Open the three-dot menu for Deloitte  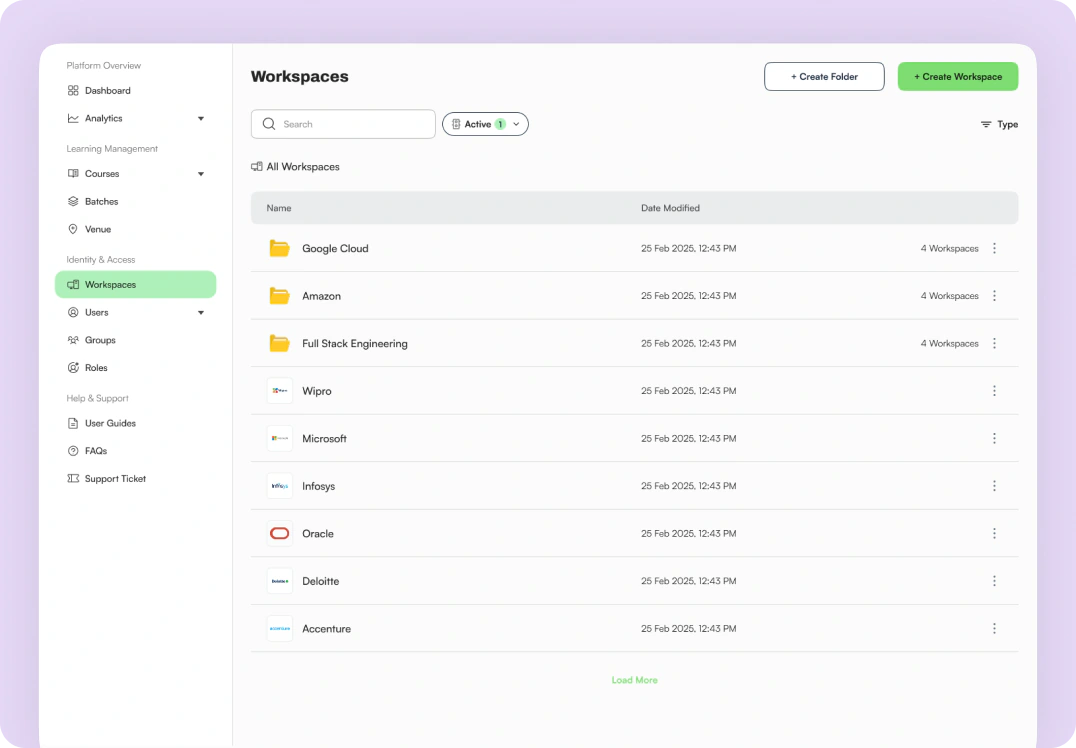click(994, 581)
